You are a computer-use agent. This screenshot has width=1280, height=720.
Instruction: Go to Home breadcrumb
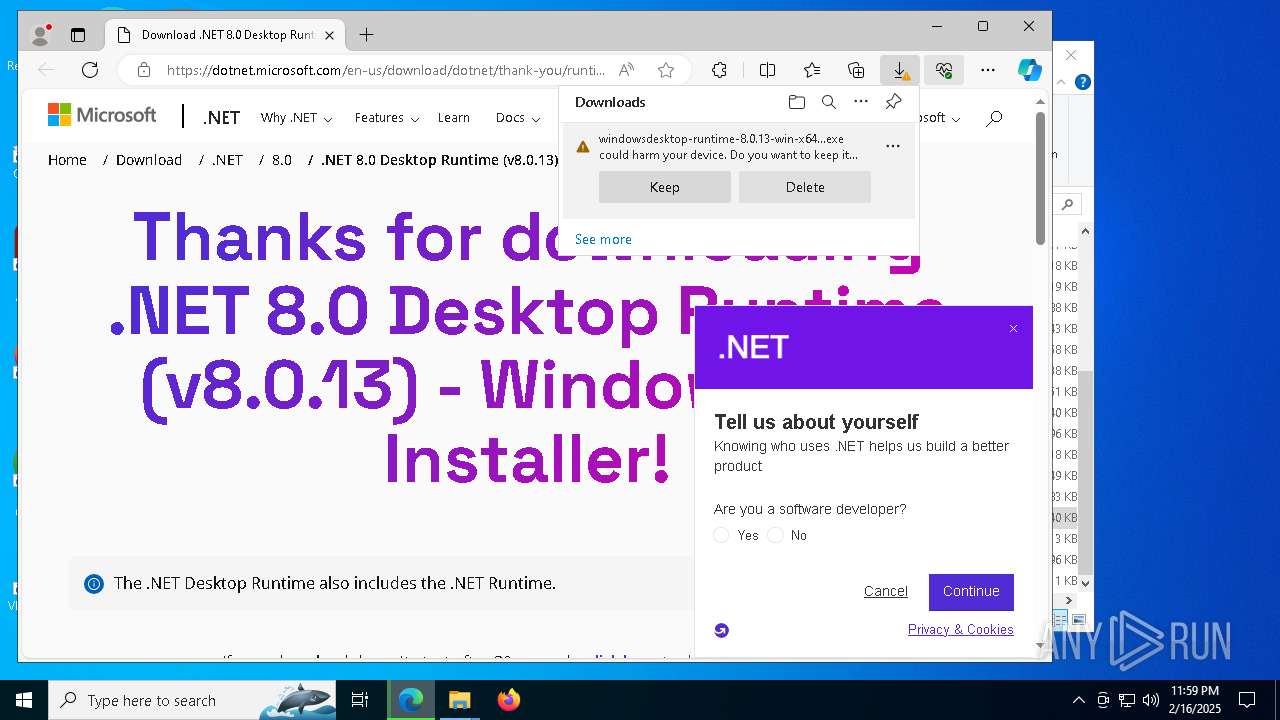pos(67,160)
